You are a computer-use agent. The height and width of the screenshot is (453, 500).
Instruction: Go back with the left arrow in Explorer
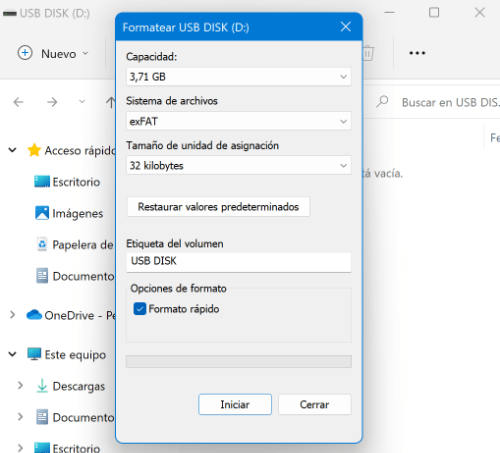19,102
